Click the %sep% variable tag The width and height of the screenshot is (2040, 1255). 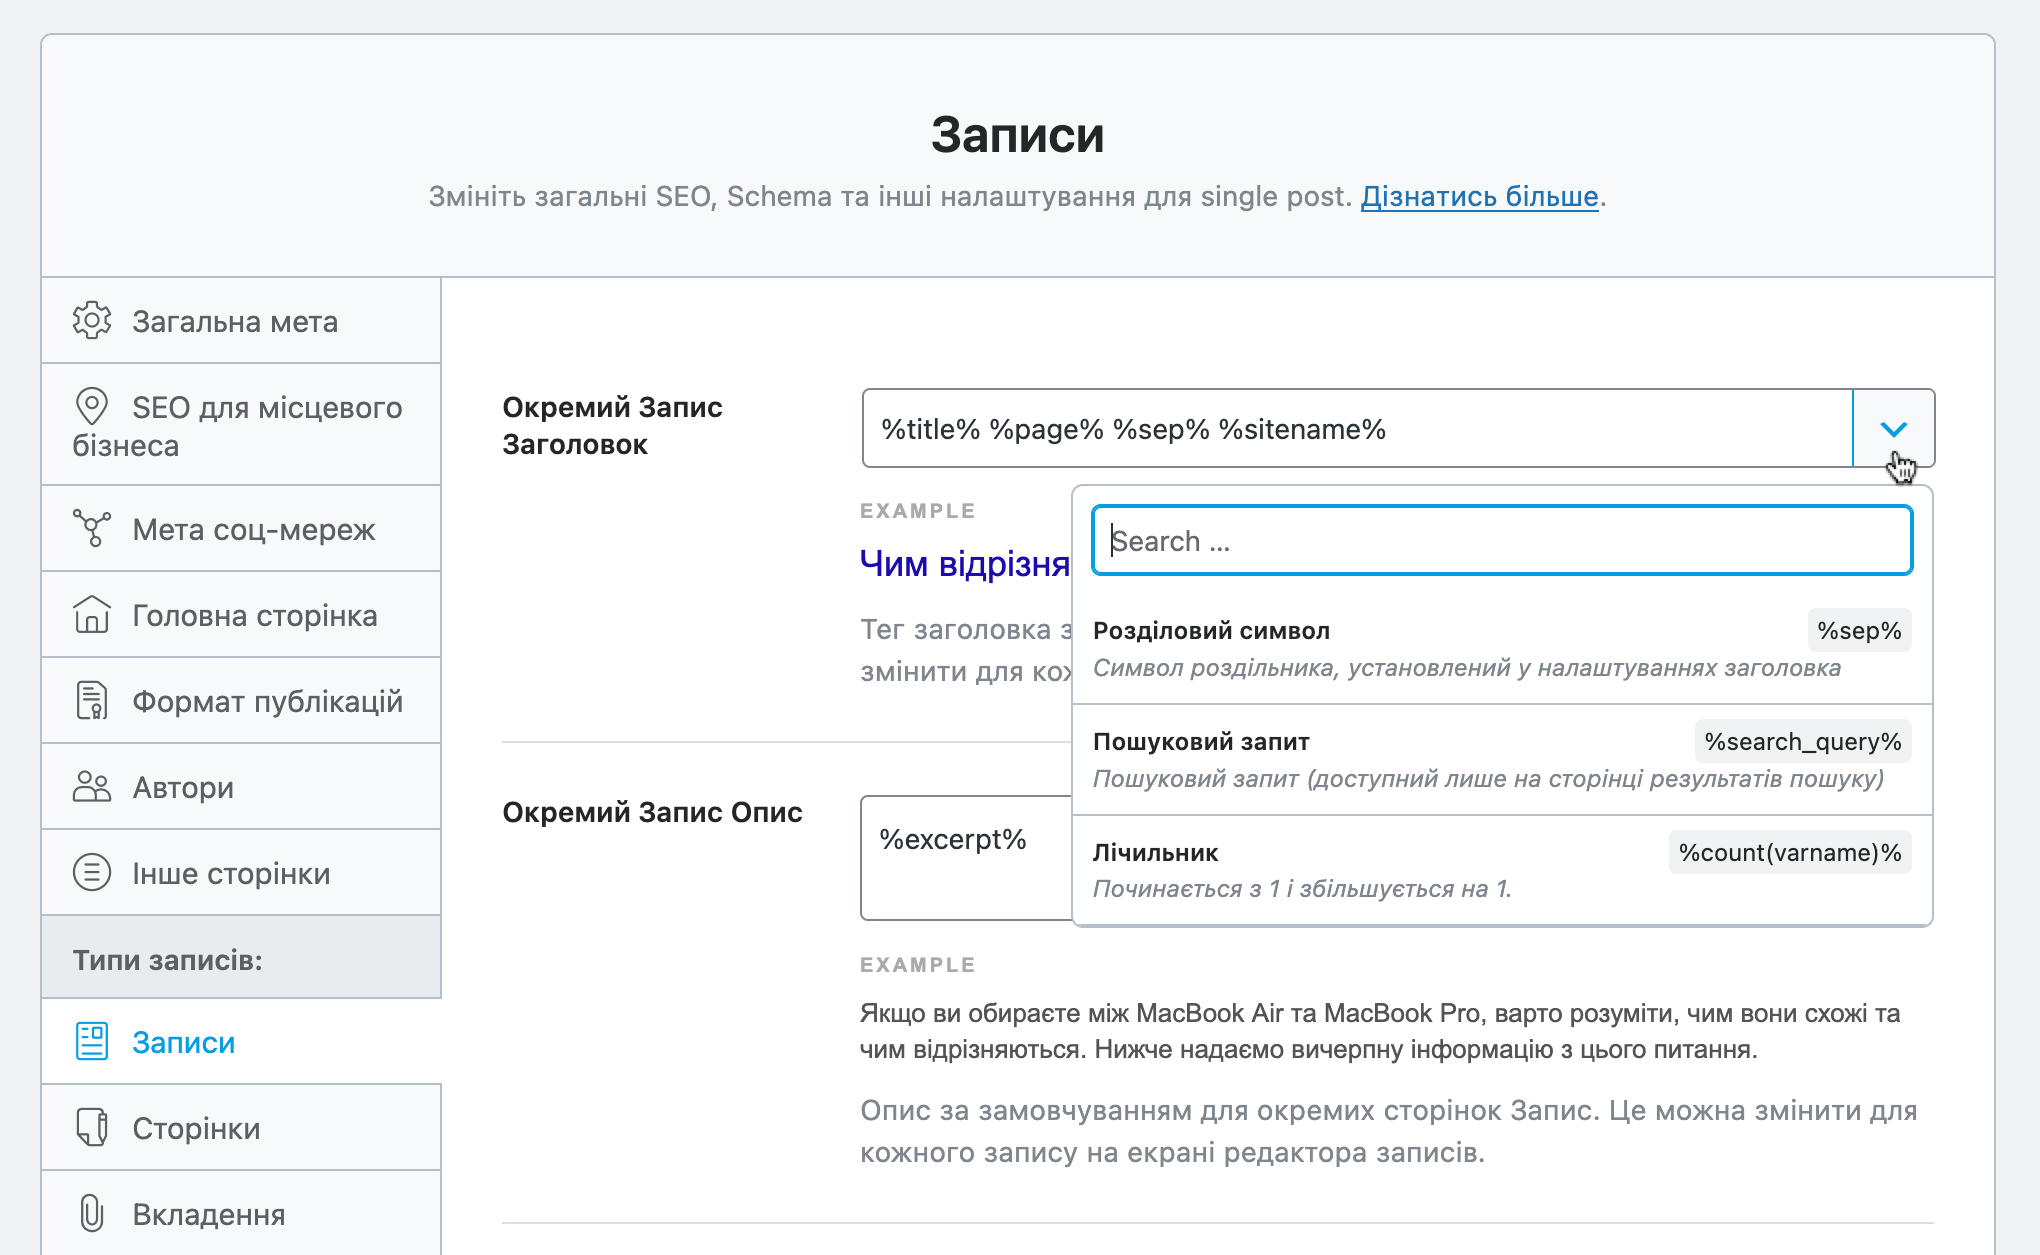(x=1859, y=631)
